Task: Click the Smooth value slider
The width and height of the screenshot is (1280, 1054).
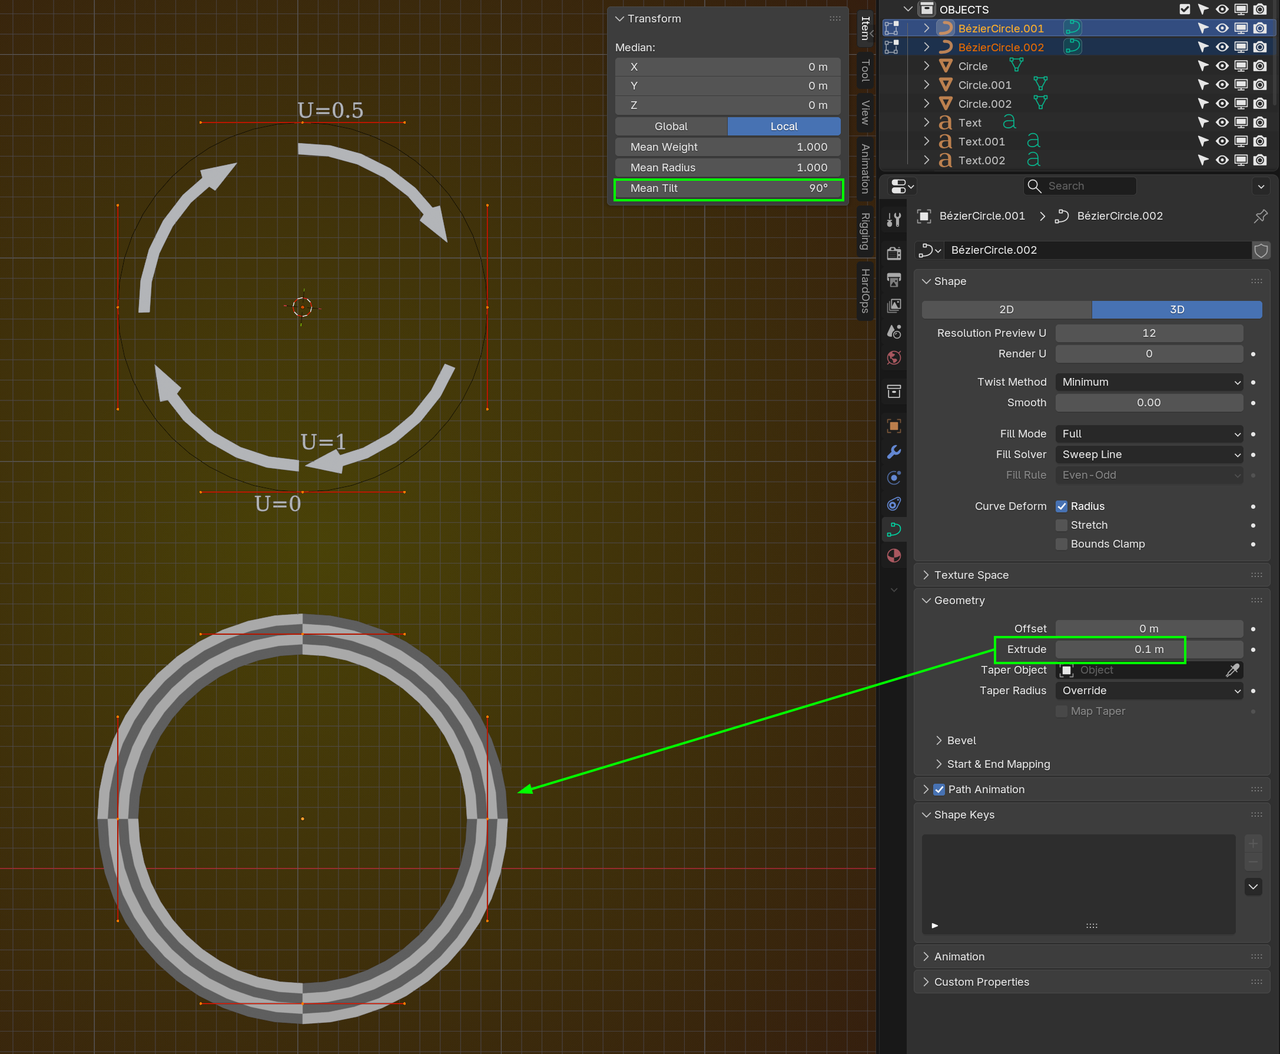Action: point(1149,402)
